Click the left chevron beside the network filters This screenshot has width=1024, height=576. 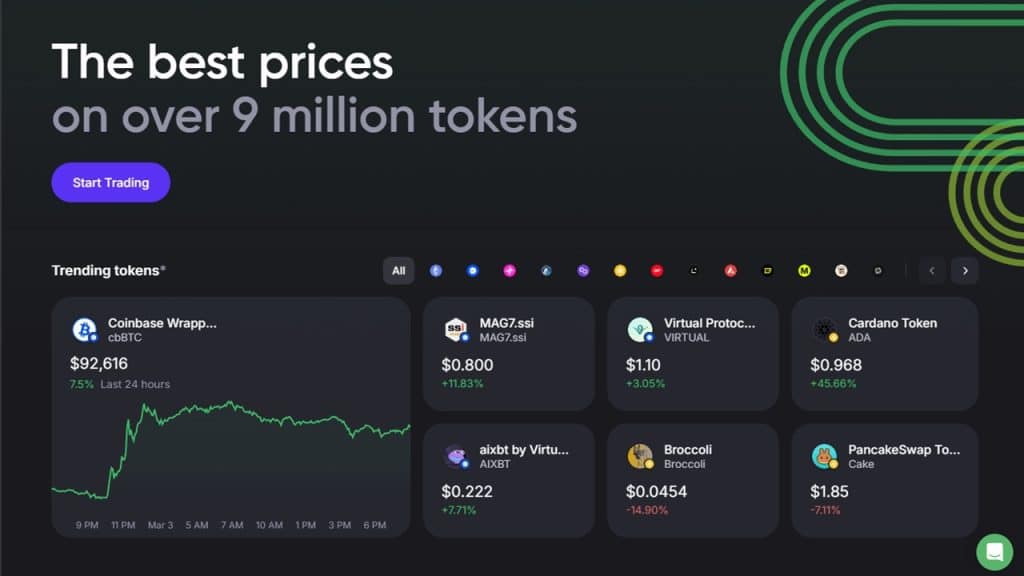(932, 270)
